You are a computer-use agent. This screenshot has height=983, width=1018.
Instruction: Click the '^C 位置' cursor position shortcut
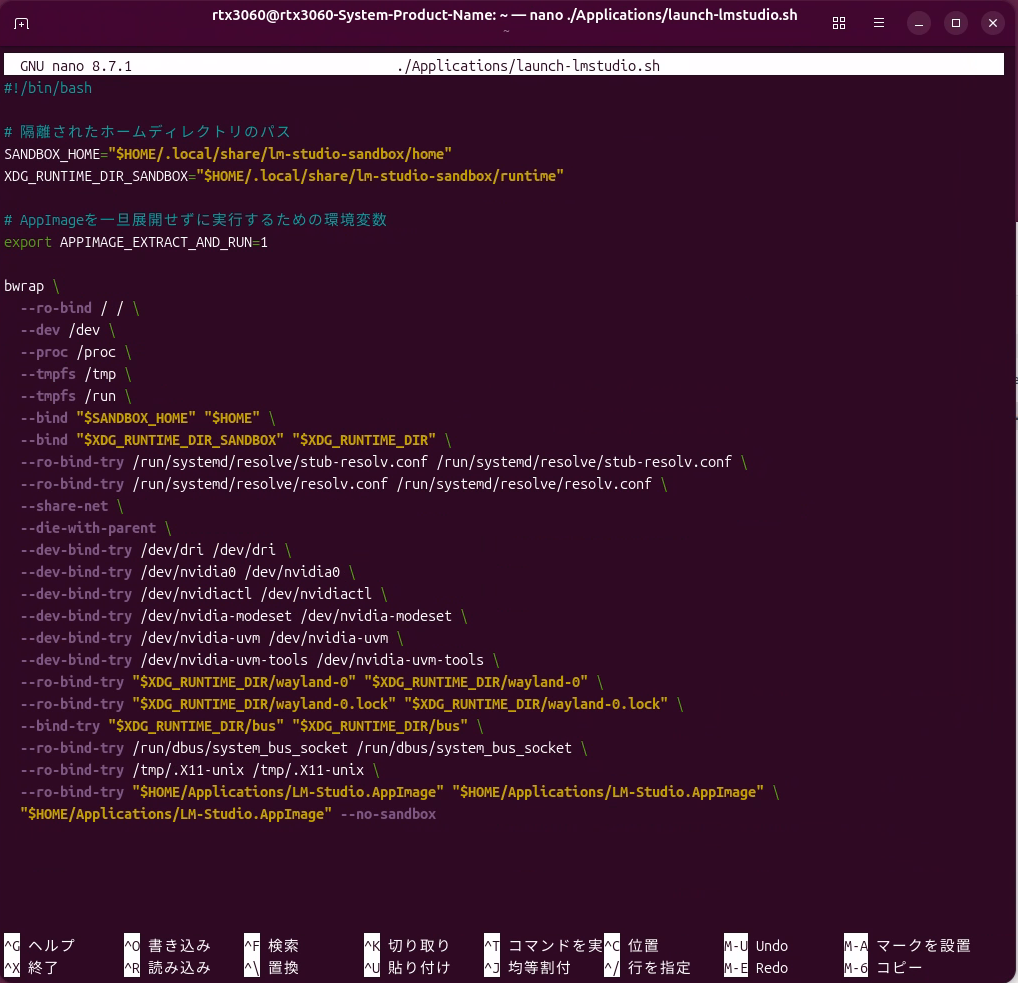click(x=632, y=946)
